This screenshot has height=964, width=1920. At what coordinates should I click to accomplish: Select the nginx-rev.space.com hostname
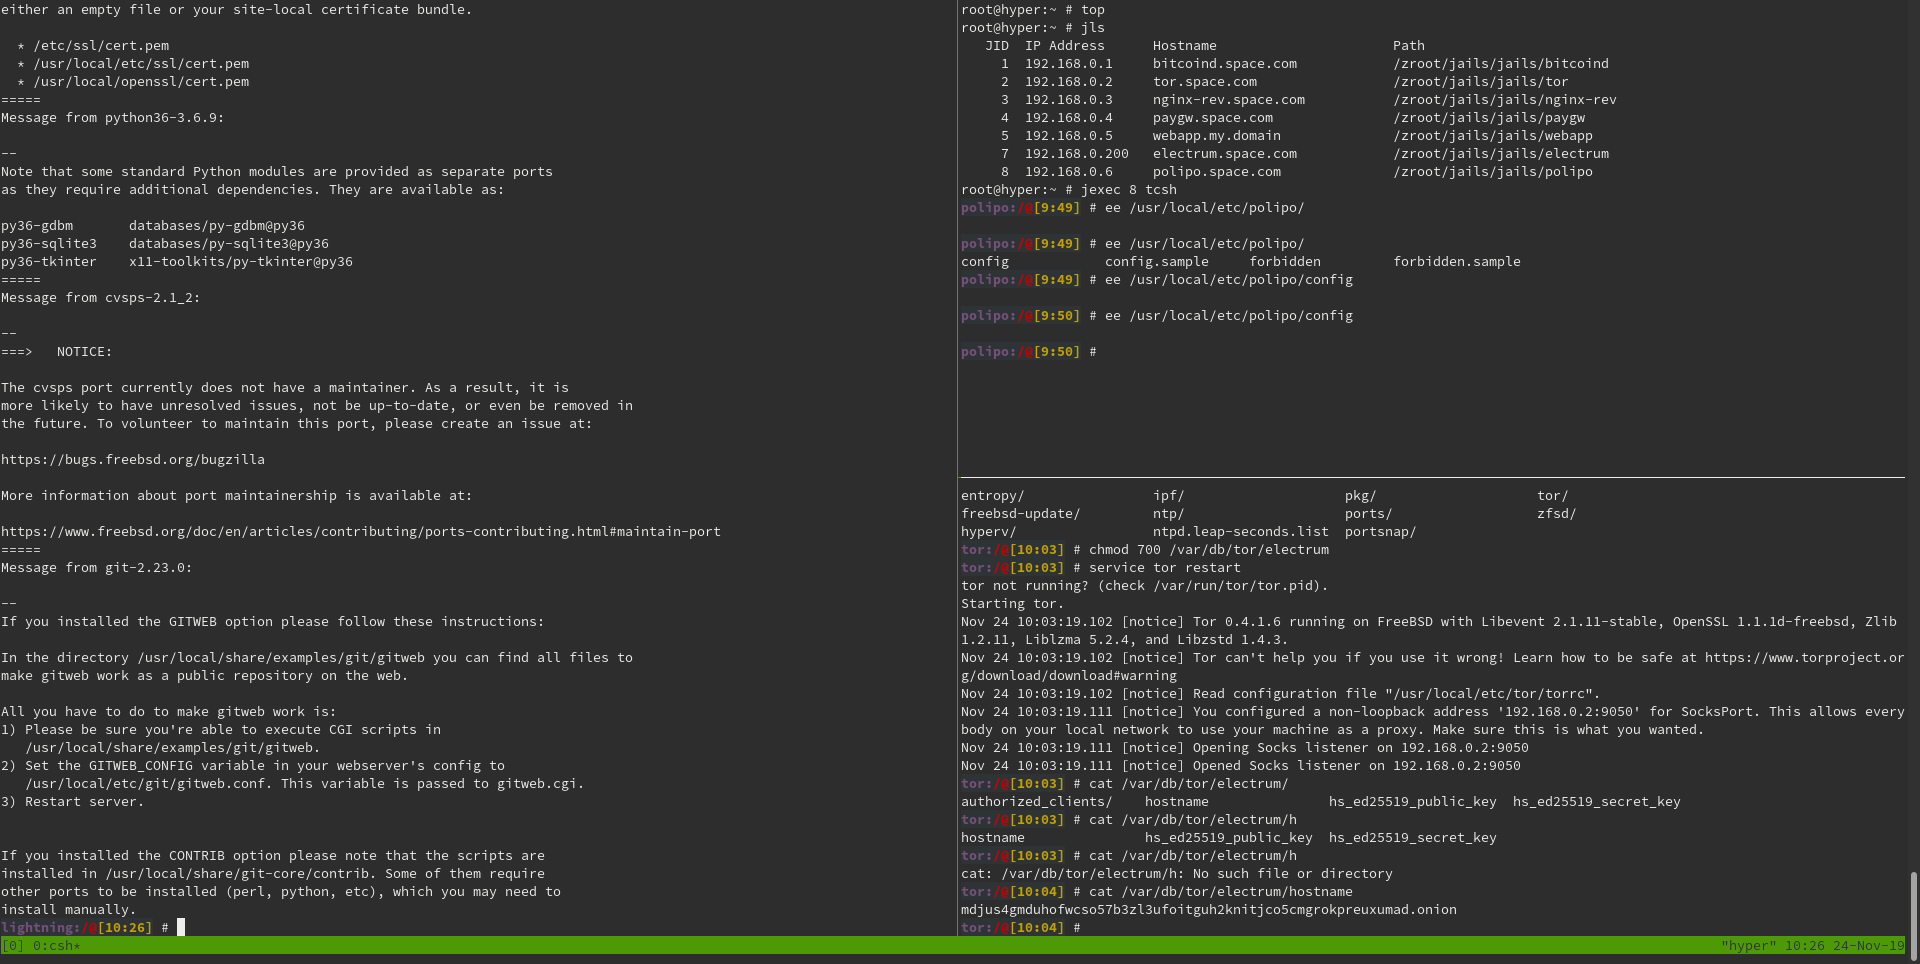tap(1229, 100)
